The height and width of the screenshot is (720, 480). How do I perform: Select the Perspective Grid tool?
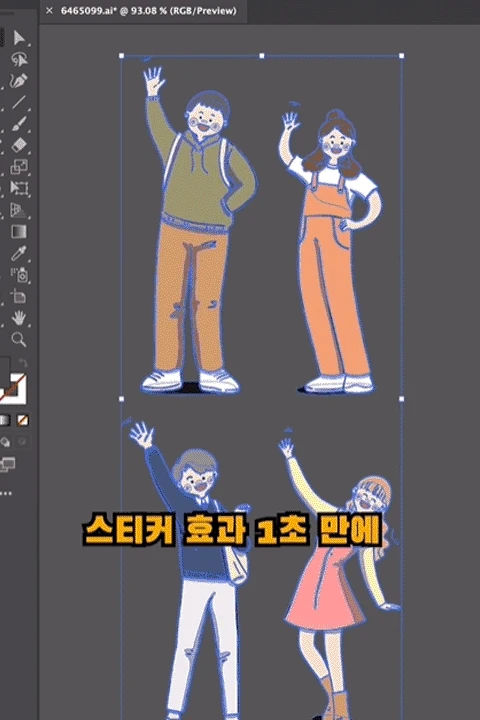click(19, 210)
